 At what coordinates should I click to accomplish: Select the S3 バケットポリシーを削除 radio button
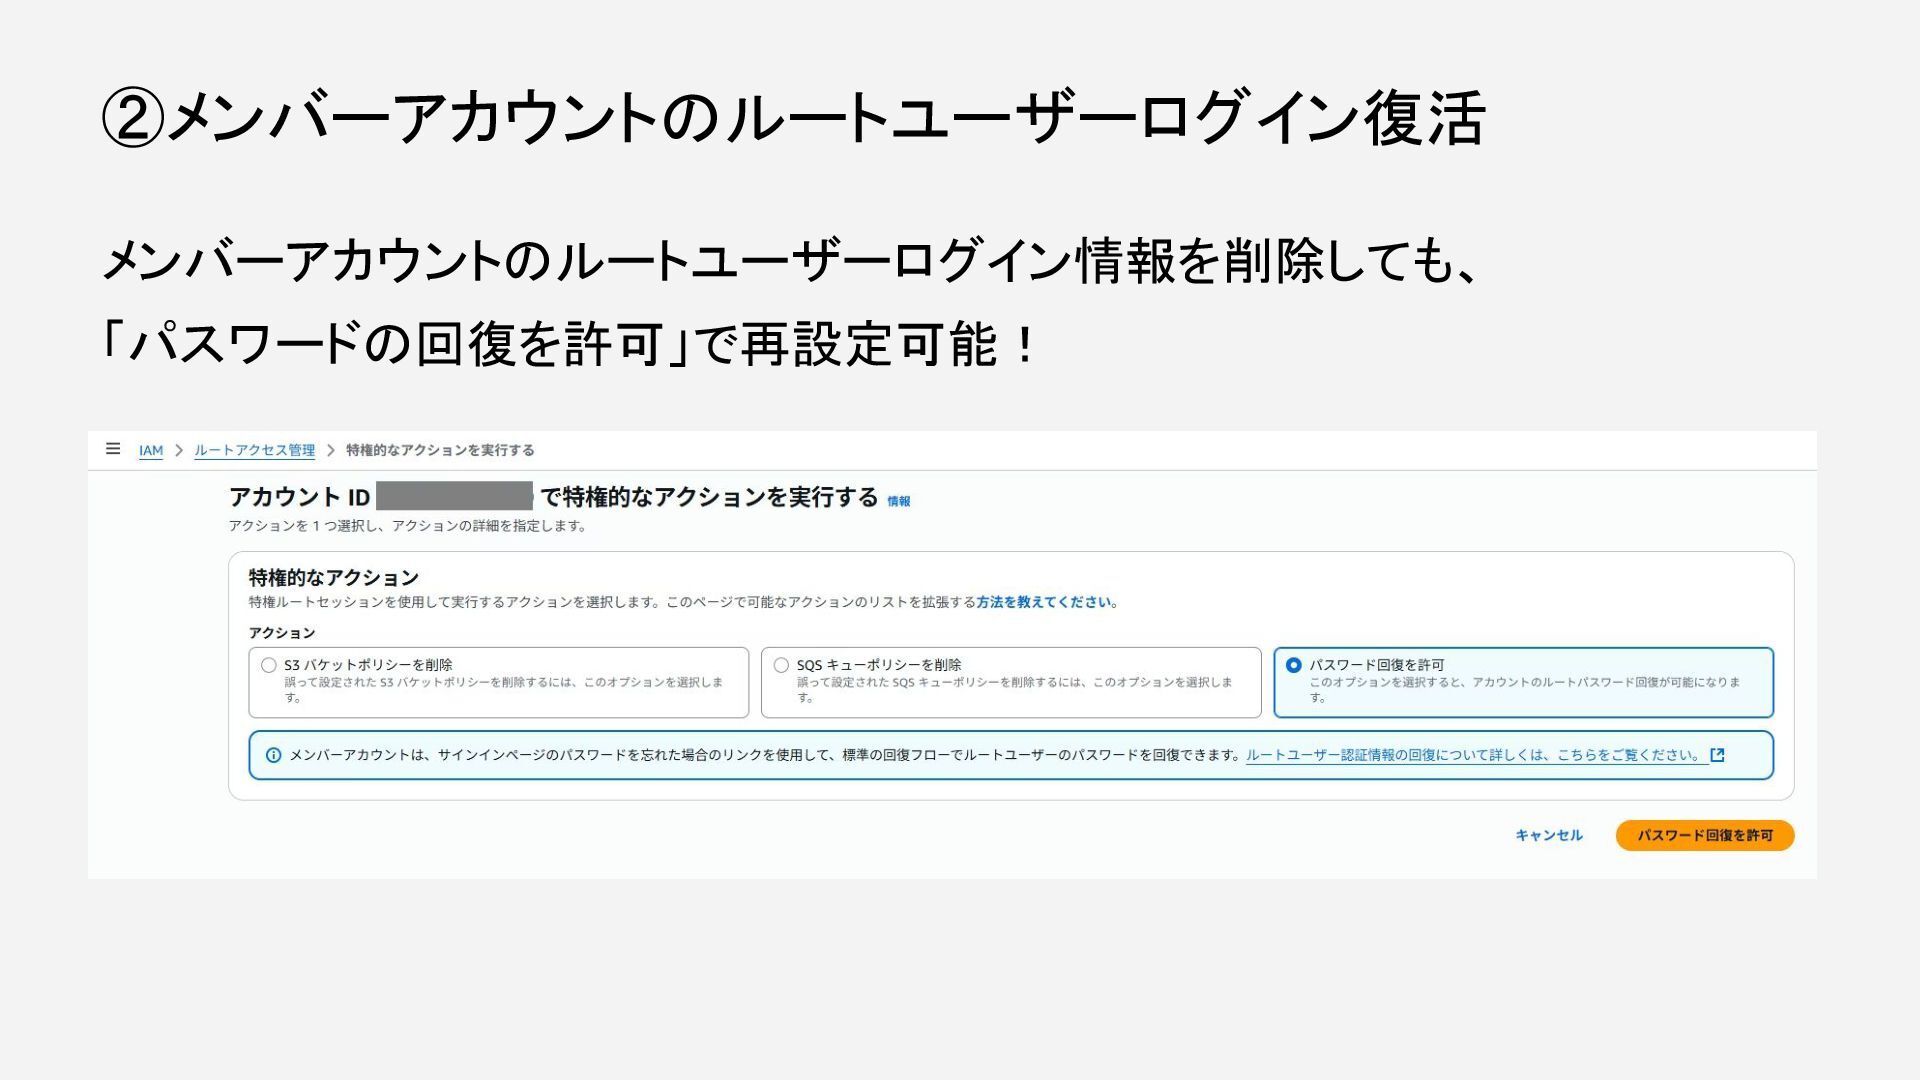pyautogui.click(x=269, y=665)
